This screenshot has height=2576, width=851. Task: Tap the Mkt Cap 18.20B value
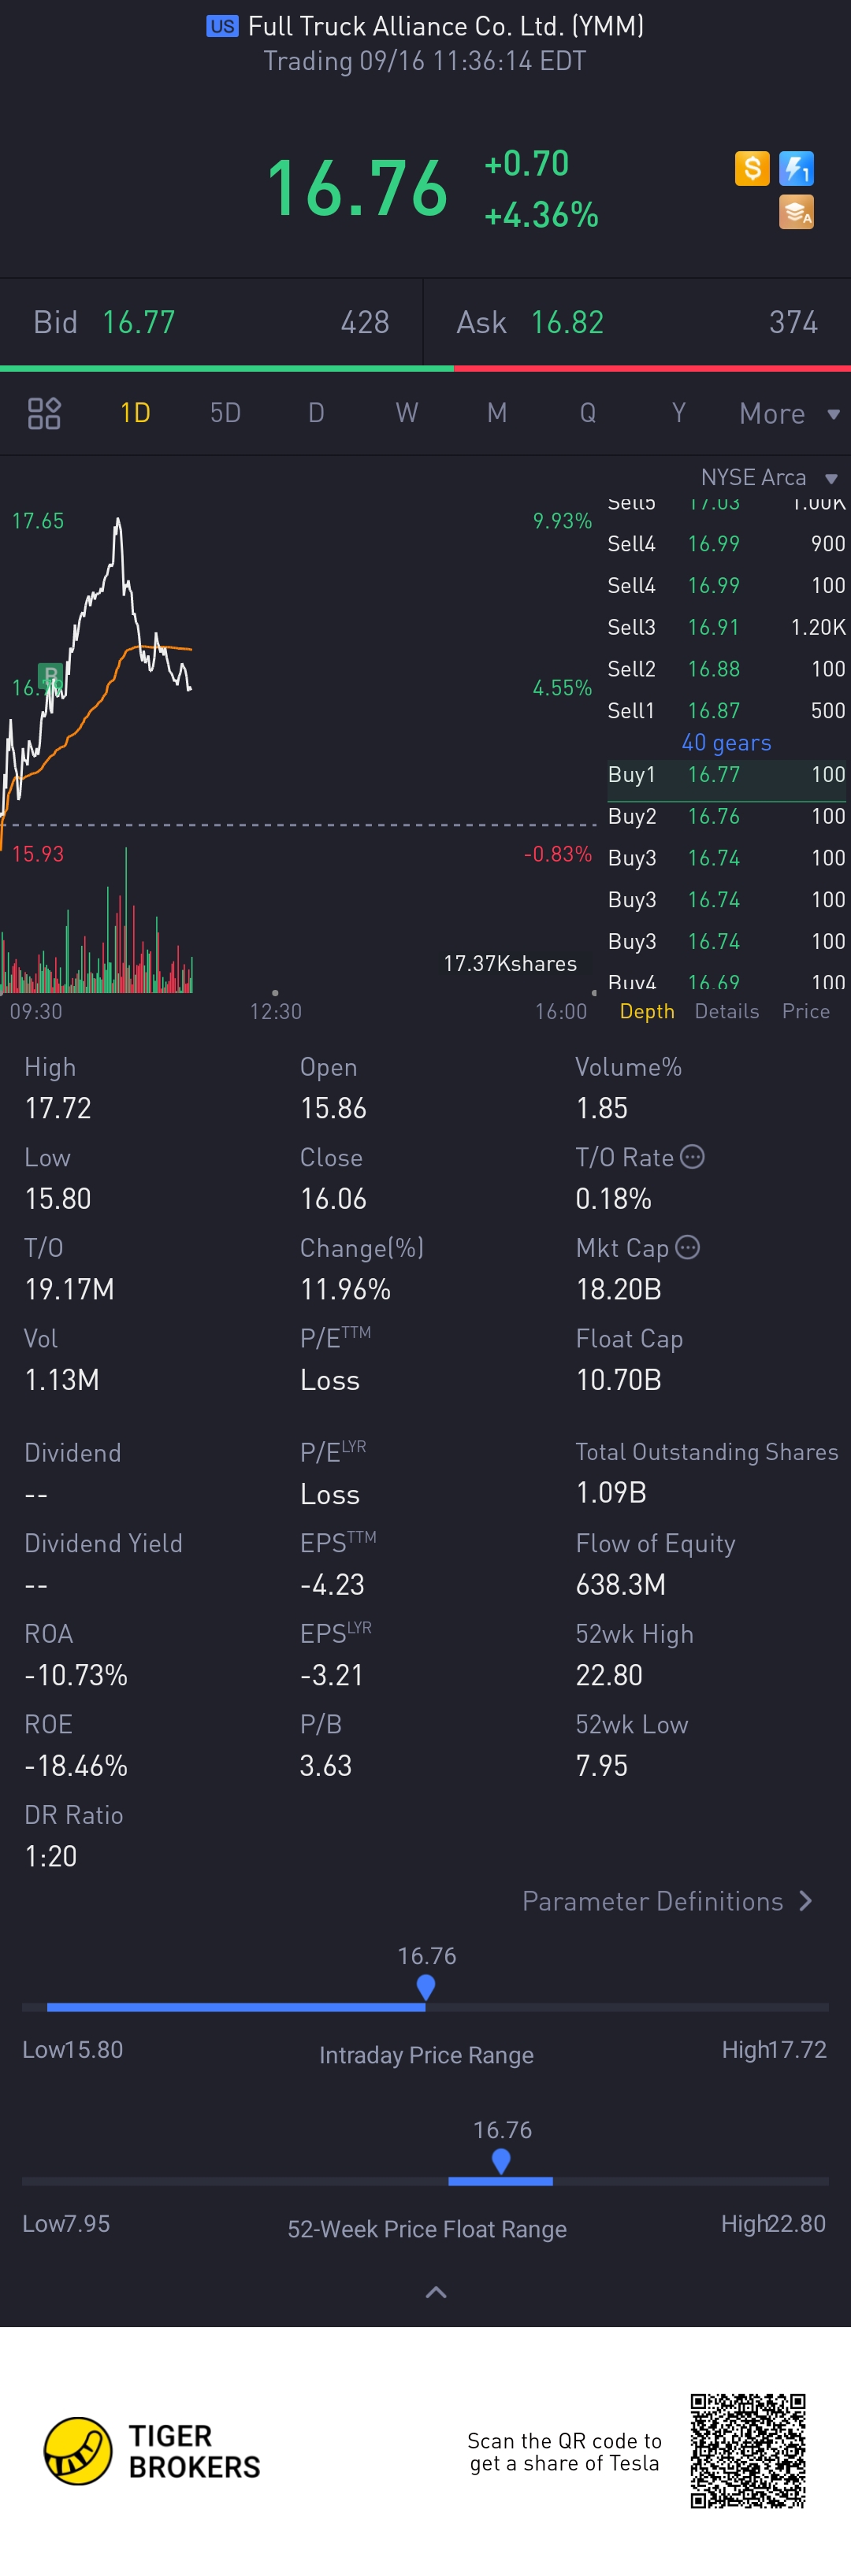[x=618, y=1289]
